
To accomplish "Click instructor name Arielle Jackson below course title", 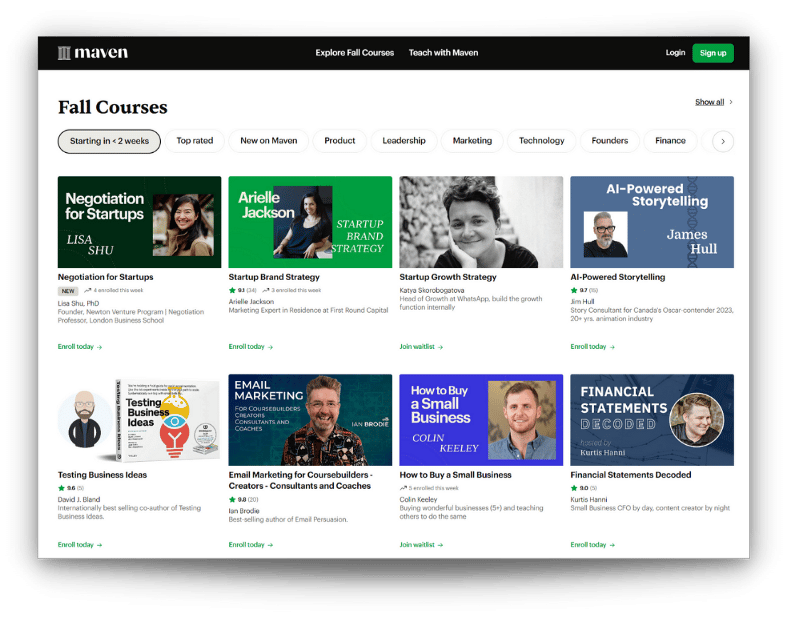I will pos(251,302).
